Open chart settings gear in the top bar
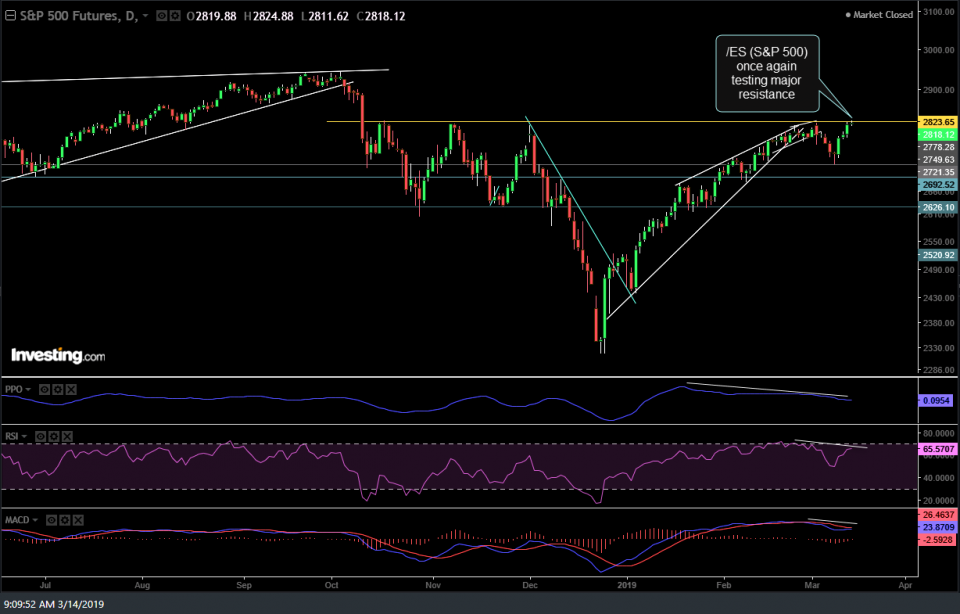 173,15
